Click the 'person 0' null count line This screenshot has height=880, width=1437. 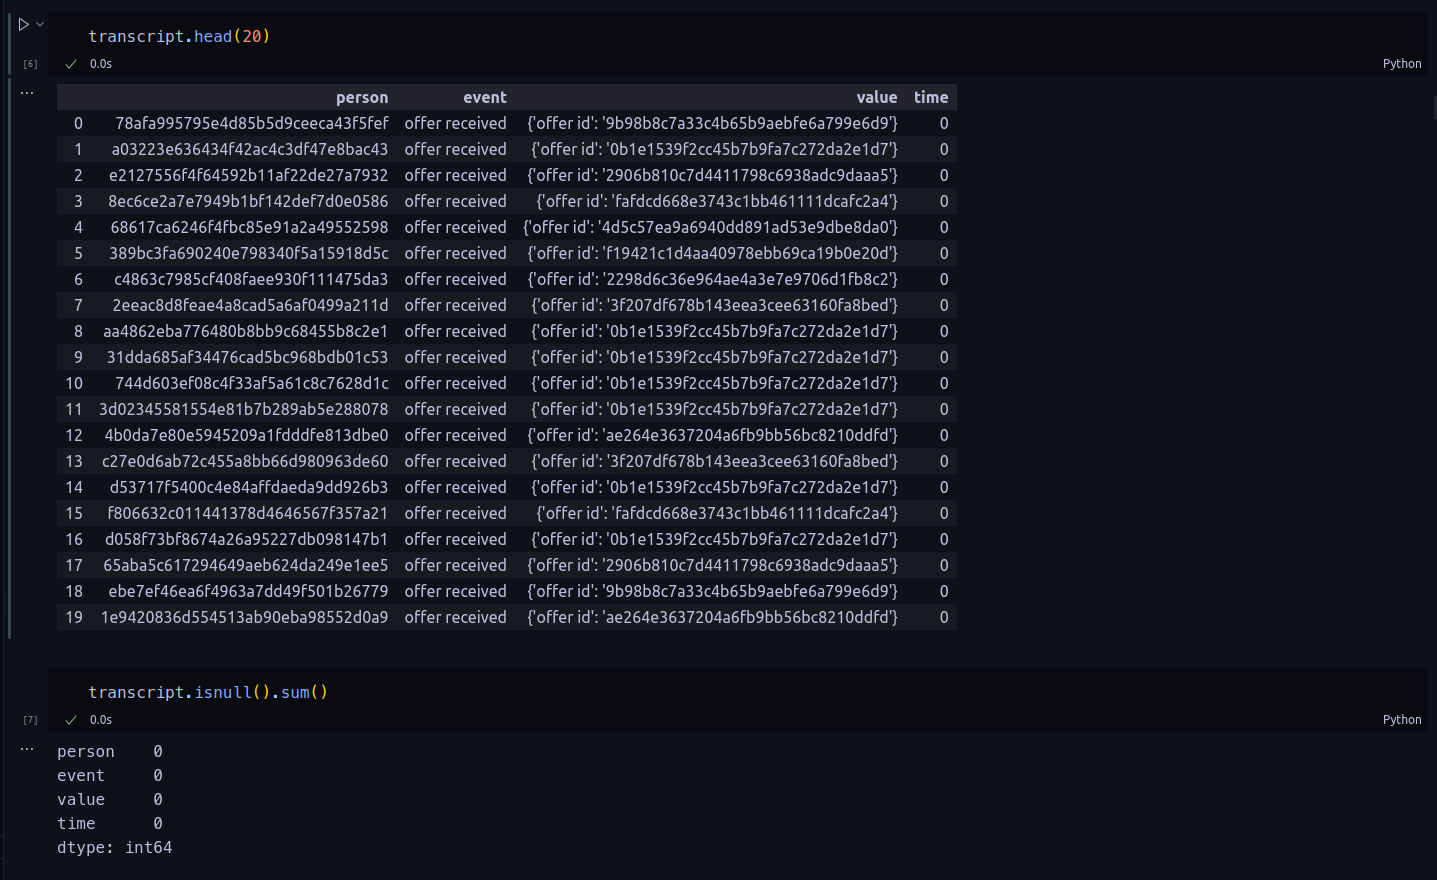click(x=110, y=751)
